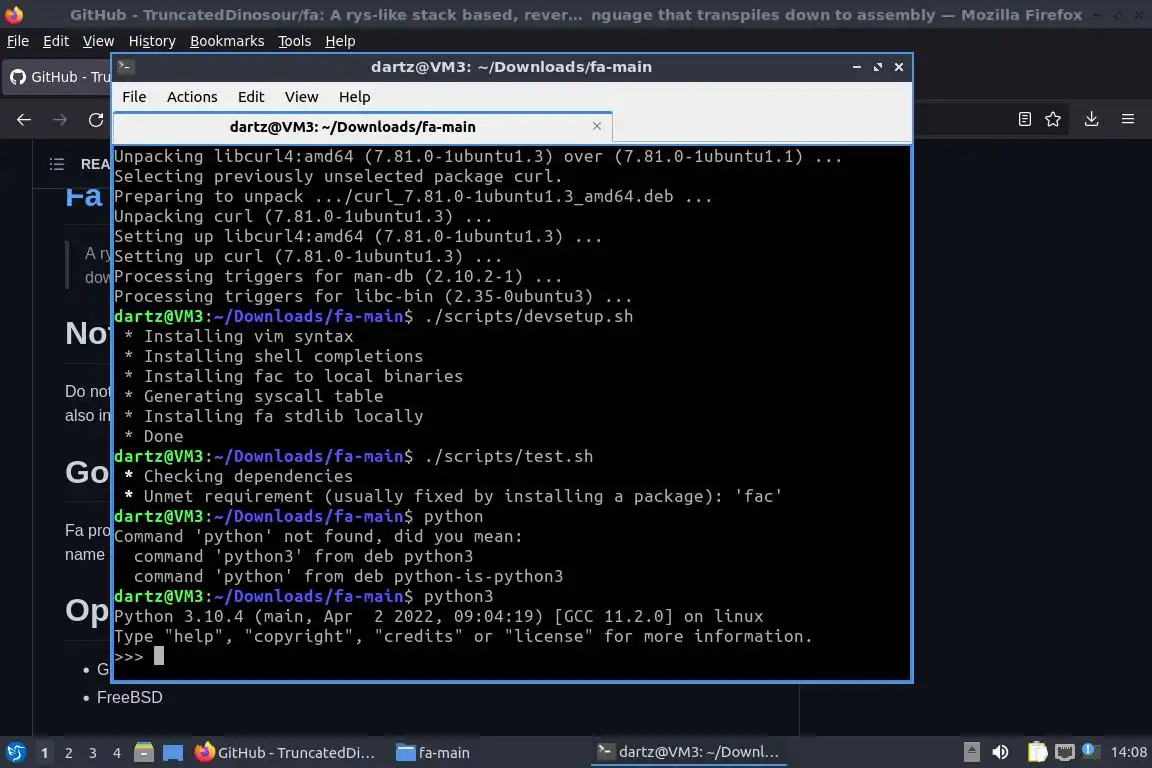Open the update notifier tray icon

[x=1090, y=751]
